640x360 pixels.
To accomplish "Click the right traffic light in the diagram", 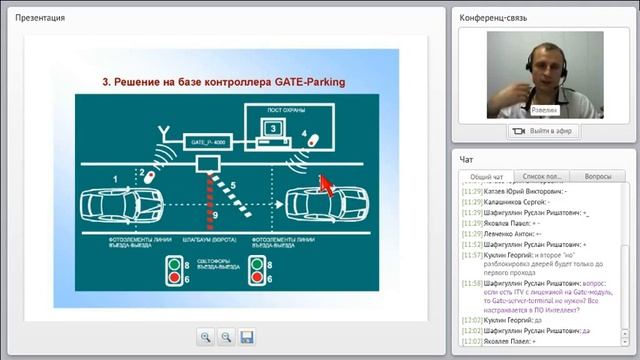I will tap(257, 271).
